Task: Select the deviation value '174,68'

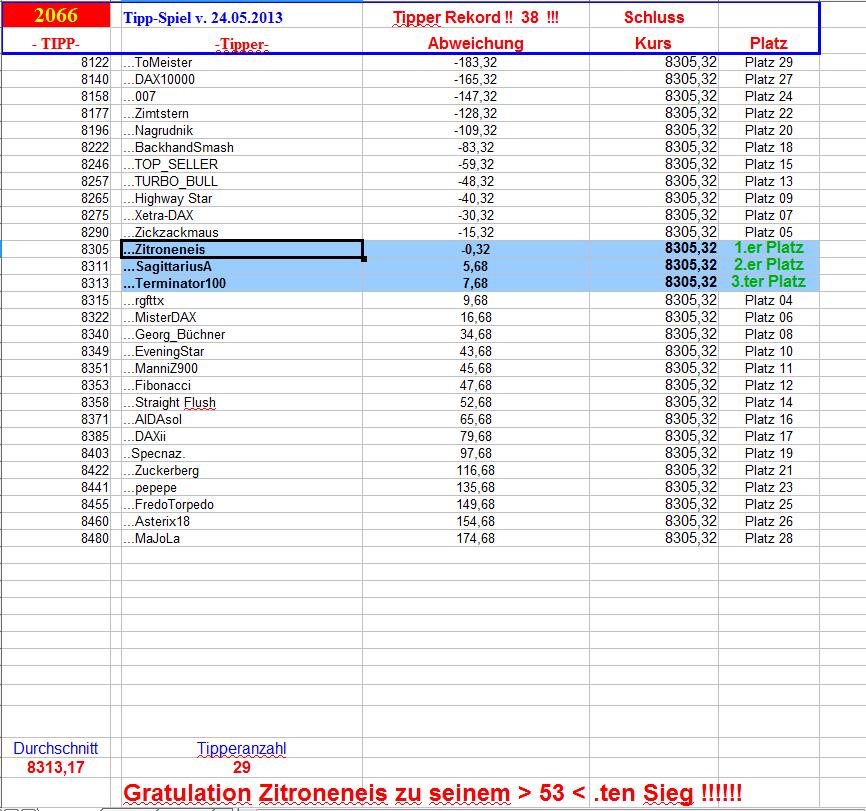Action: pyautogui.click(x=476, y=538)
